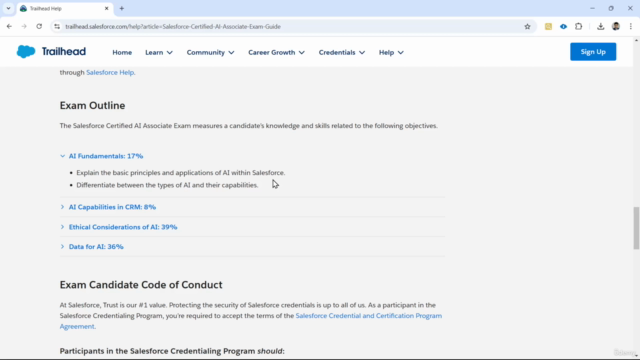Expand Ethical Considerations of AI: 39% section

pos(119,227)
